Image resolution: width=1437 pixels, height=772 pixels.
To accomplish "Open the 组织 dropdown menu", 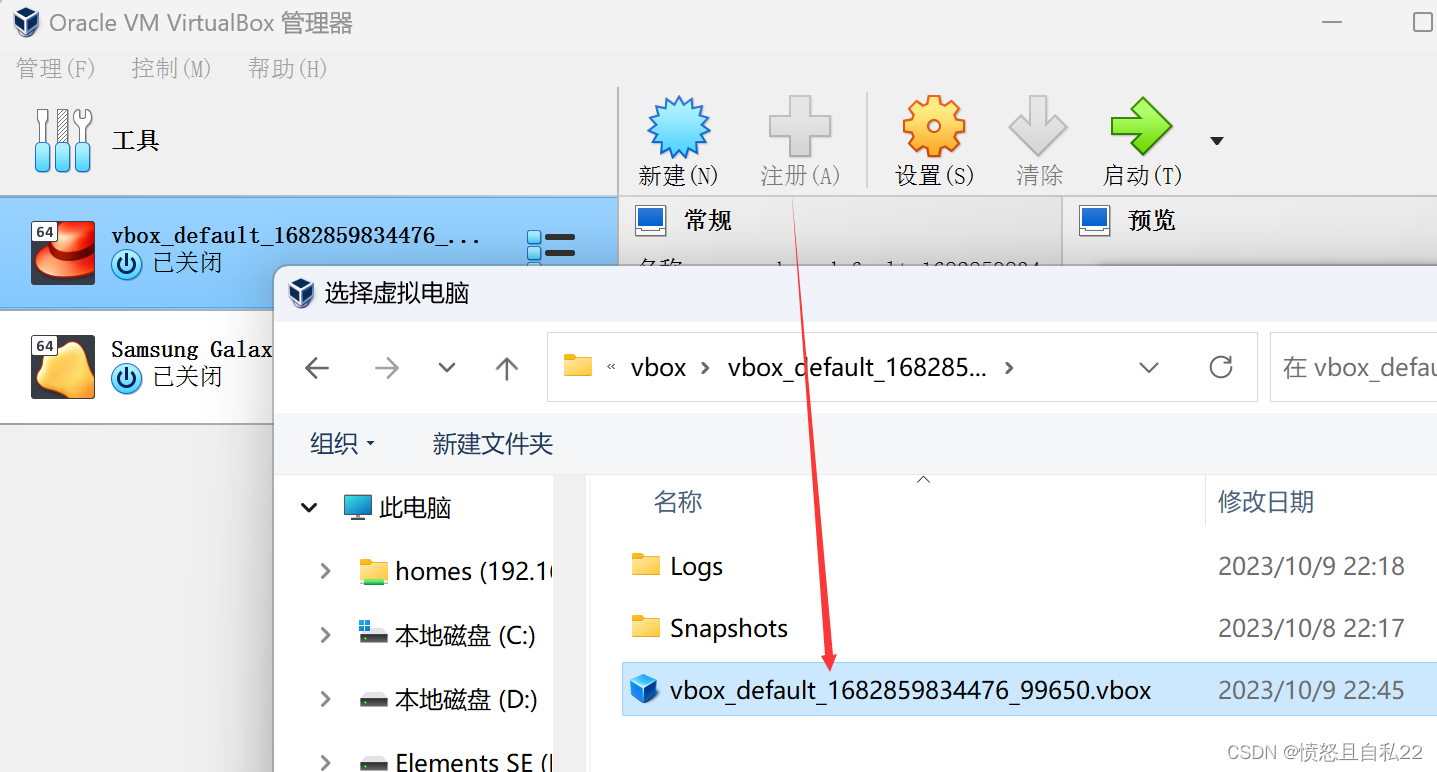I will [x=342, y=443].
